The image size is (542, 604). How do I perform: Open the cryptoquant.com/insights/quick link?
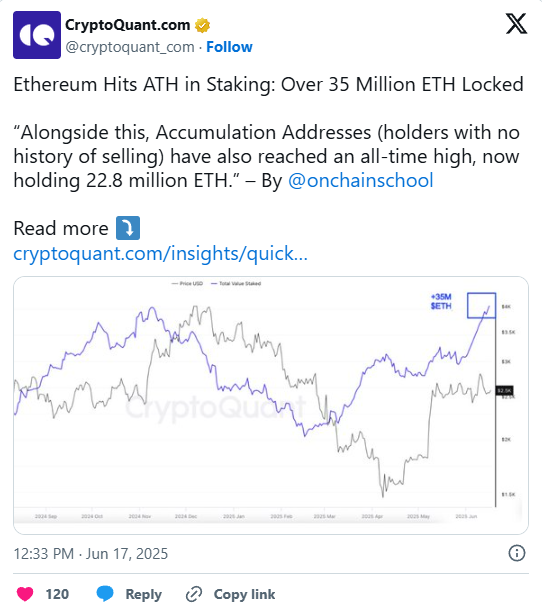[160, 253]
